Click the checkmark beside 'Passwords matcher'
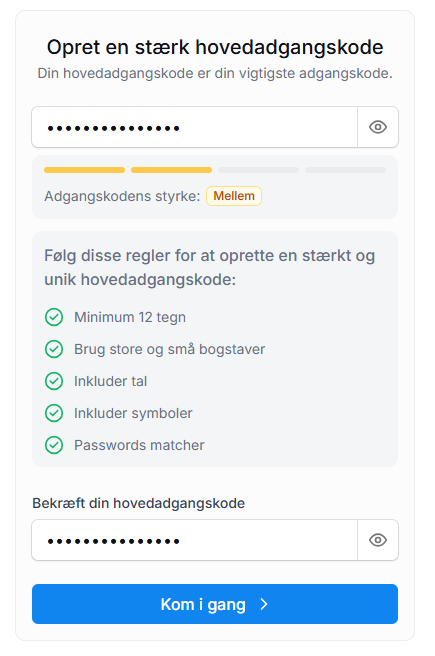The width and height of the screenshot is (435, 656). [54, 445]
